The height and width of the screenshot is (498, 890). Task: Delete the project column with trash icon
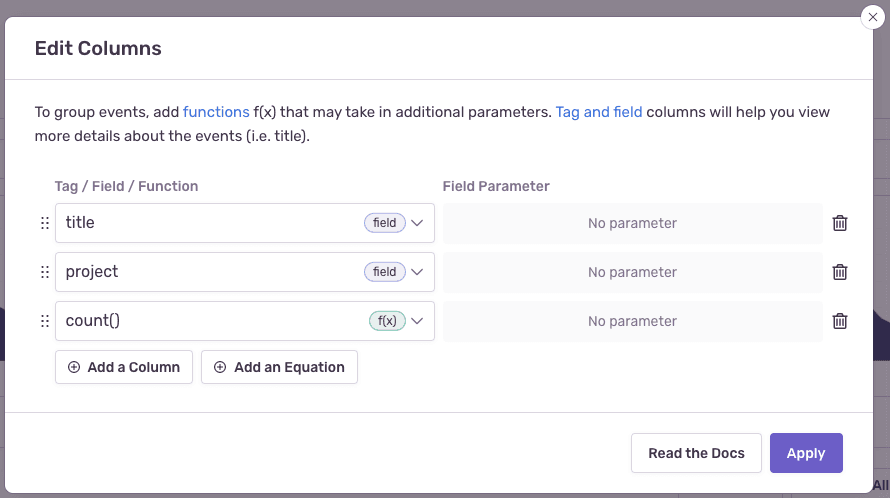point(840,272)
